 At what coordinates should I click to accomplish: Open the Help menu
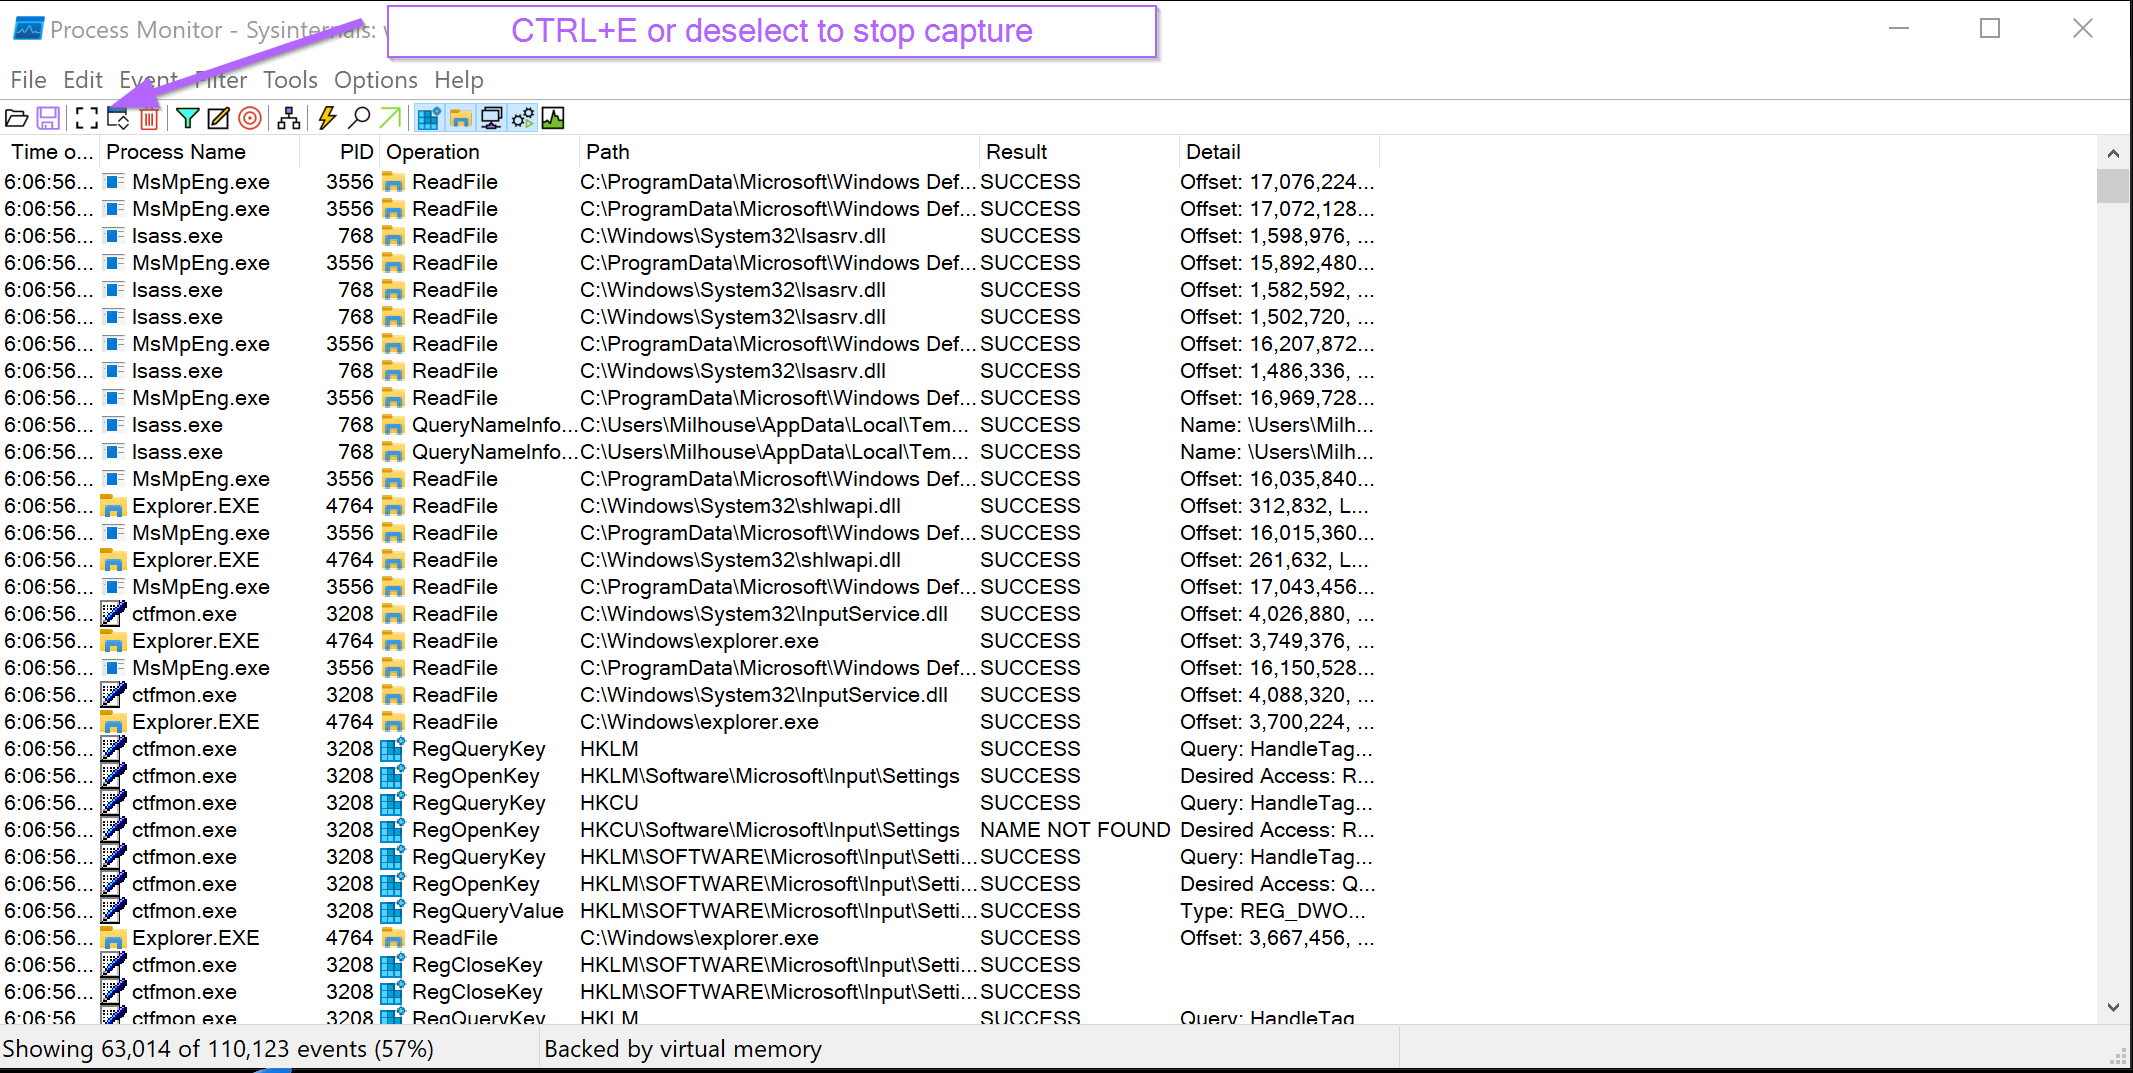point(459,80)
